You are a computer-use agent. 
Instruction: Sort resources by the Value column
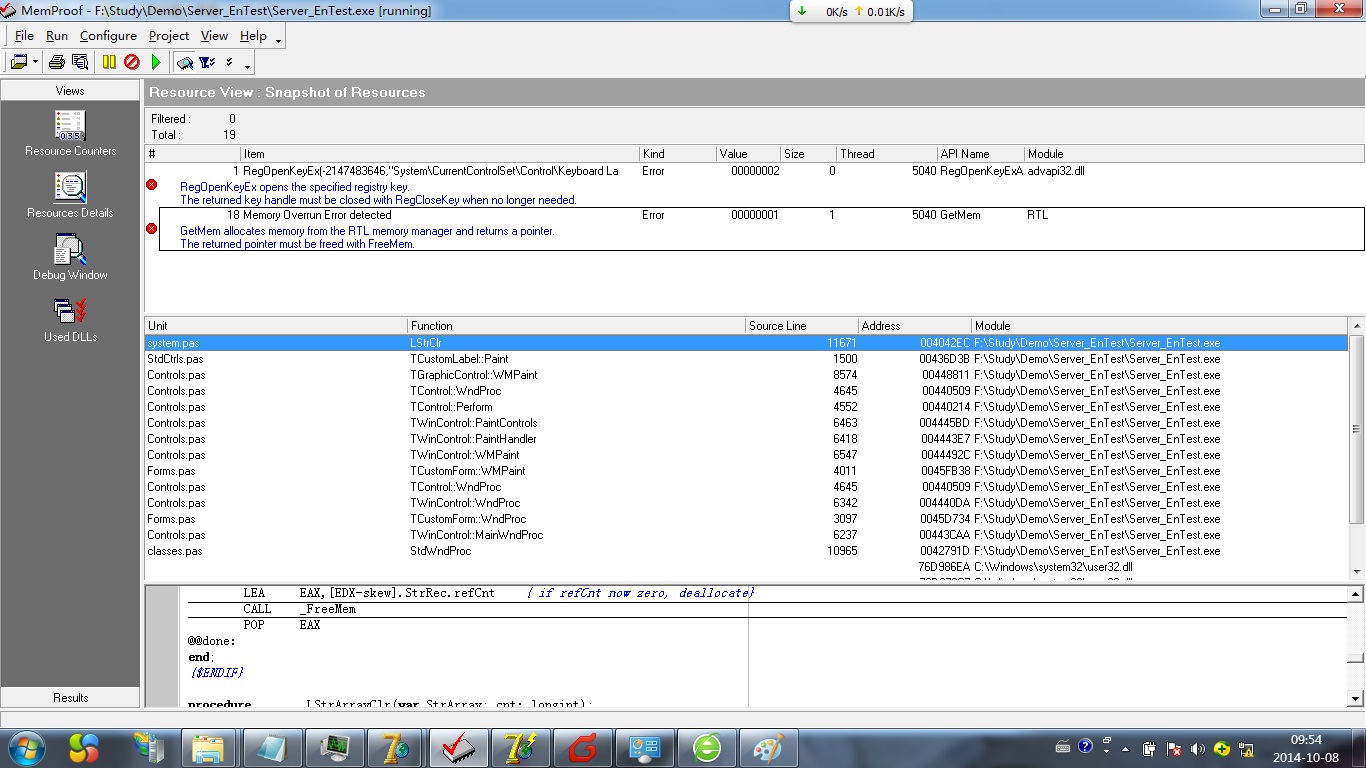[748, 154]
